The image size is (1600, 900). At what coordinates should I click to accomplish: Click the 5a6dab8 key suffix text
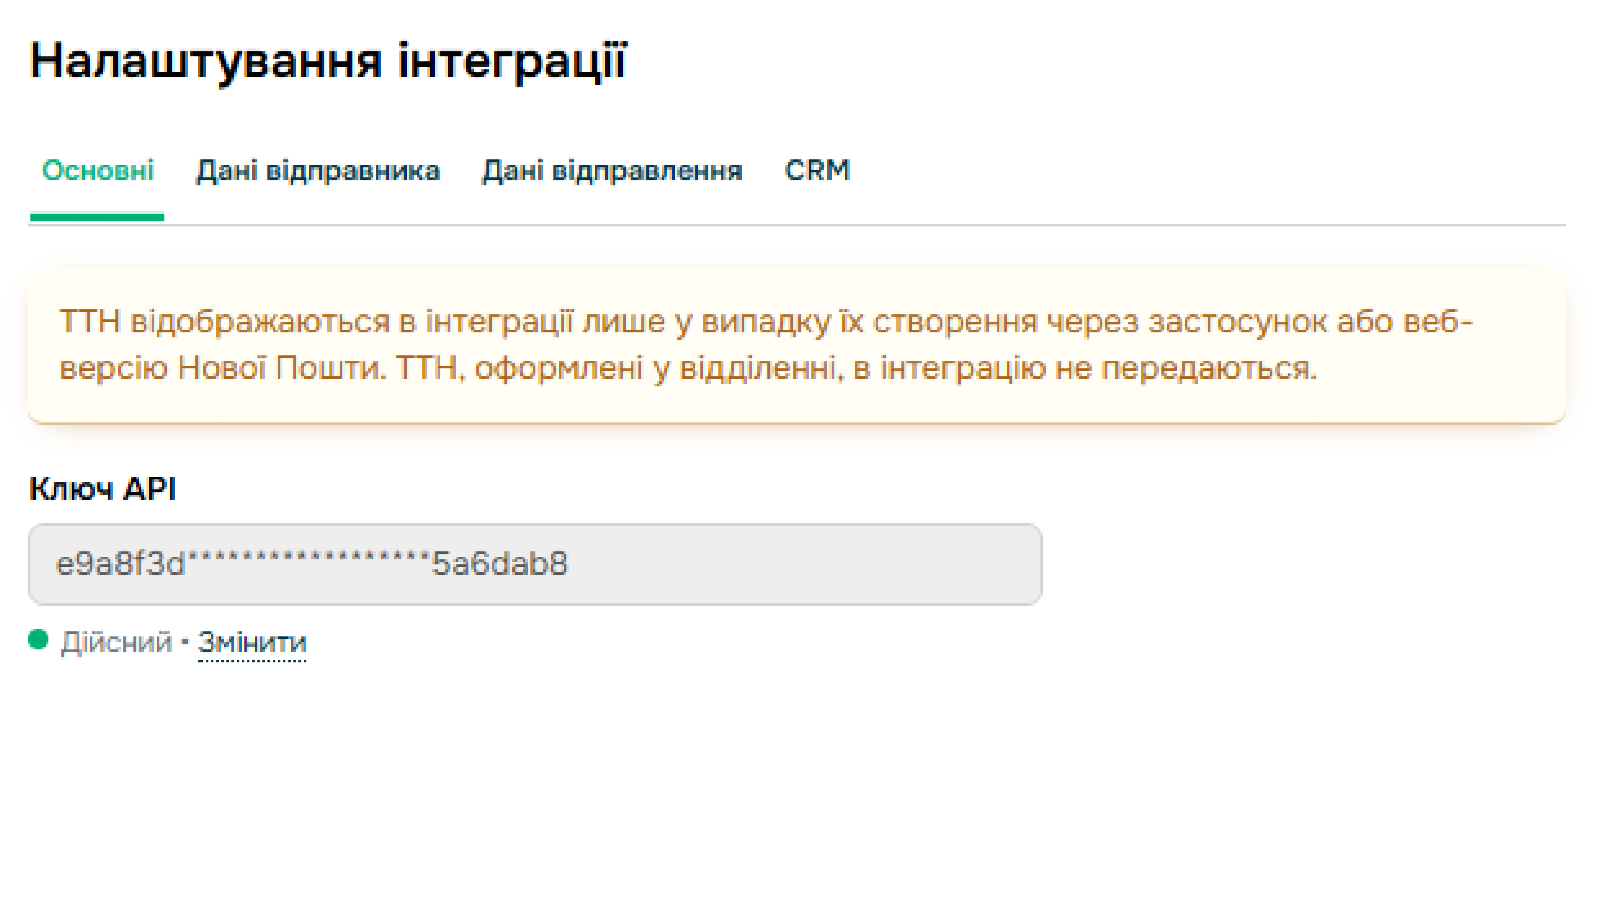(499, 564)
